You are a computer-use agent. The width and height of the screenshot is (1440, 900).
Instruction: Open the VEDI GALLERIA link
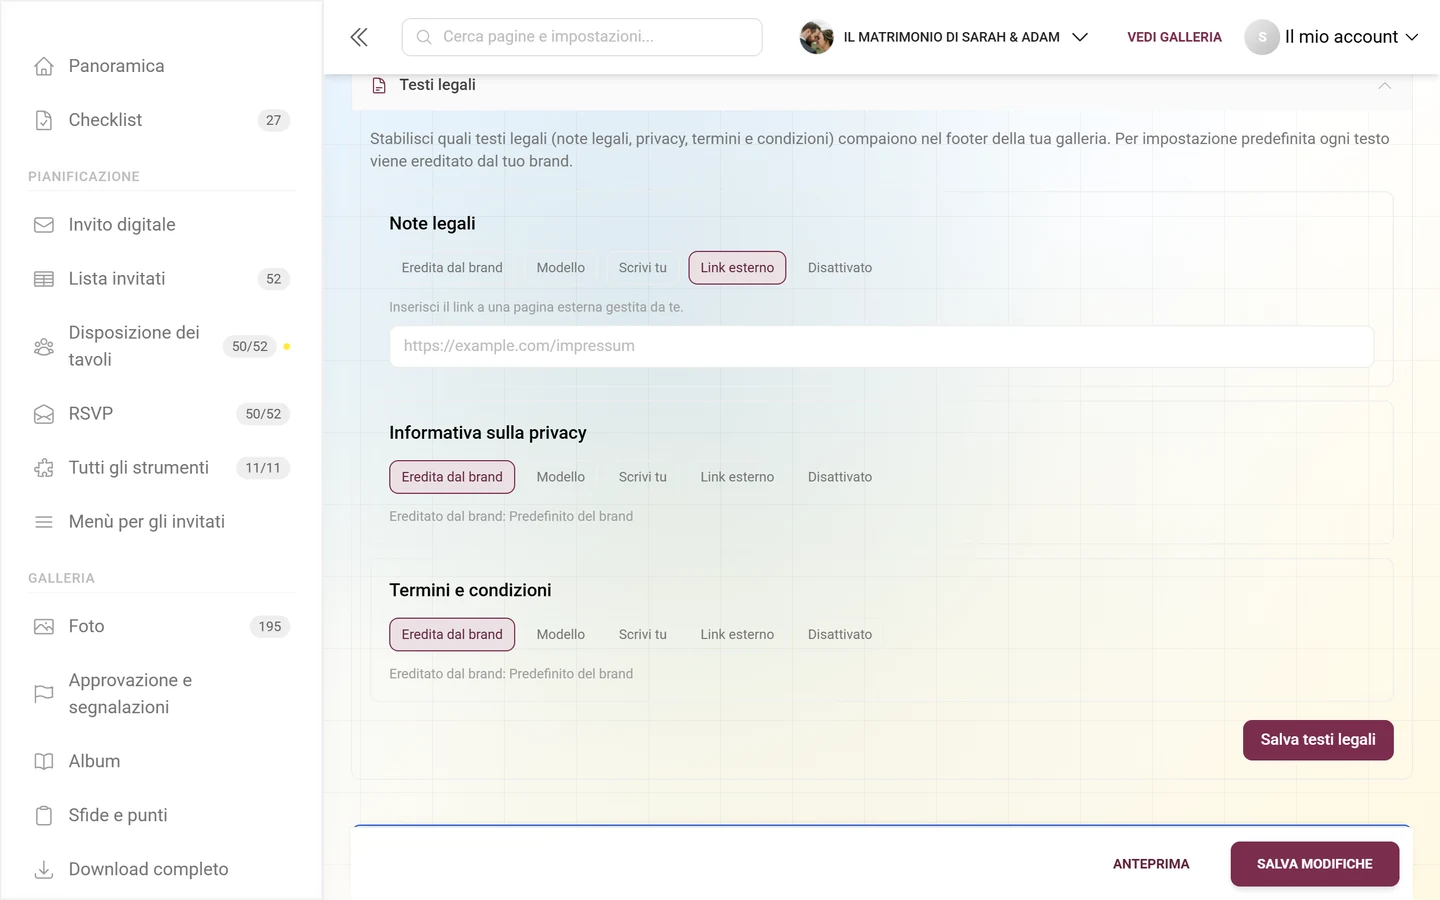[1174, 37]
